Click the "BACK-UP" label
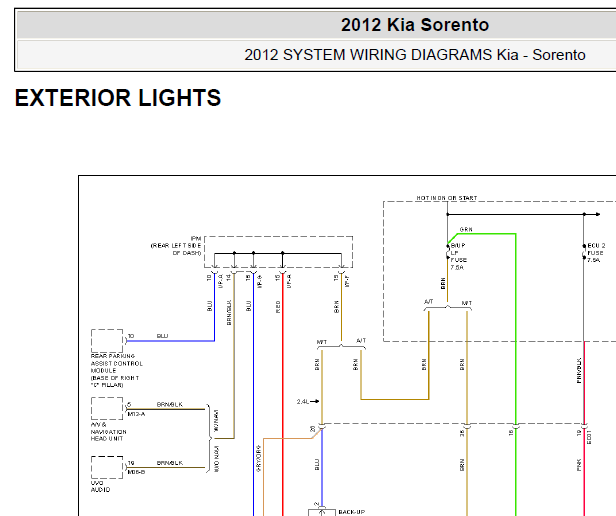 click(x=352, y=512)
